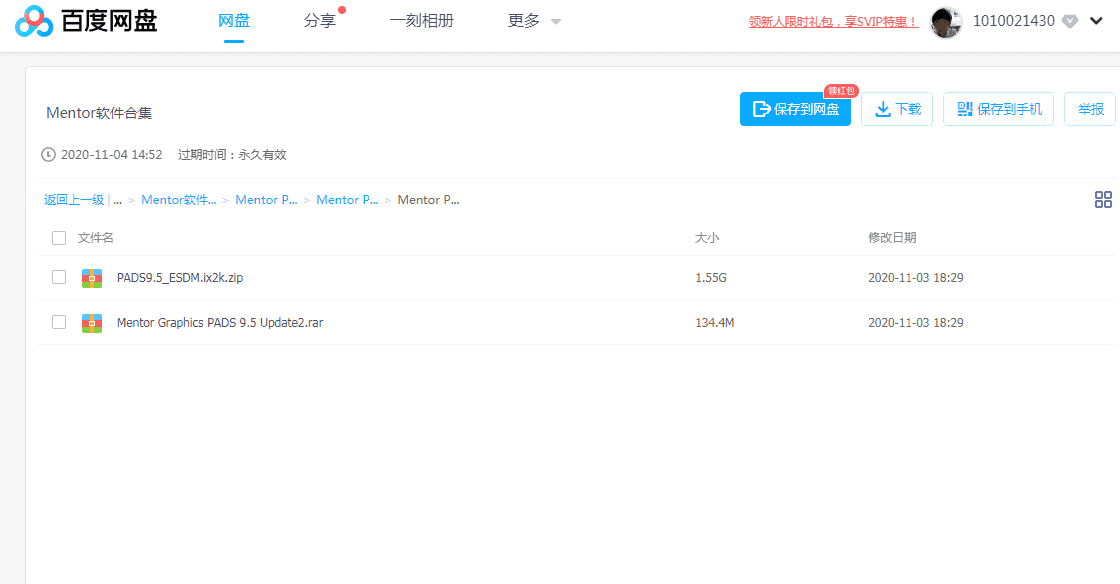Click the Baidu Netdisk logo icon
The height and width of the screenshot is (584, 1120).
coord(34,21)
